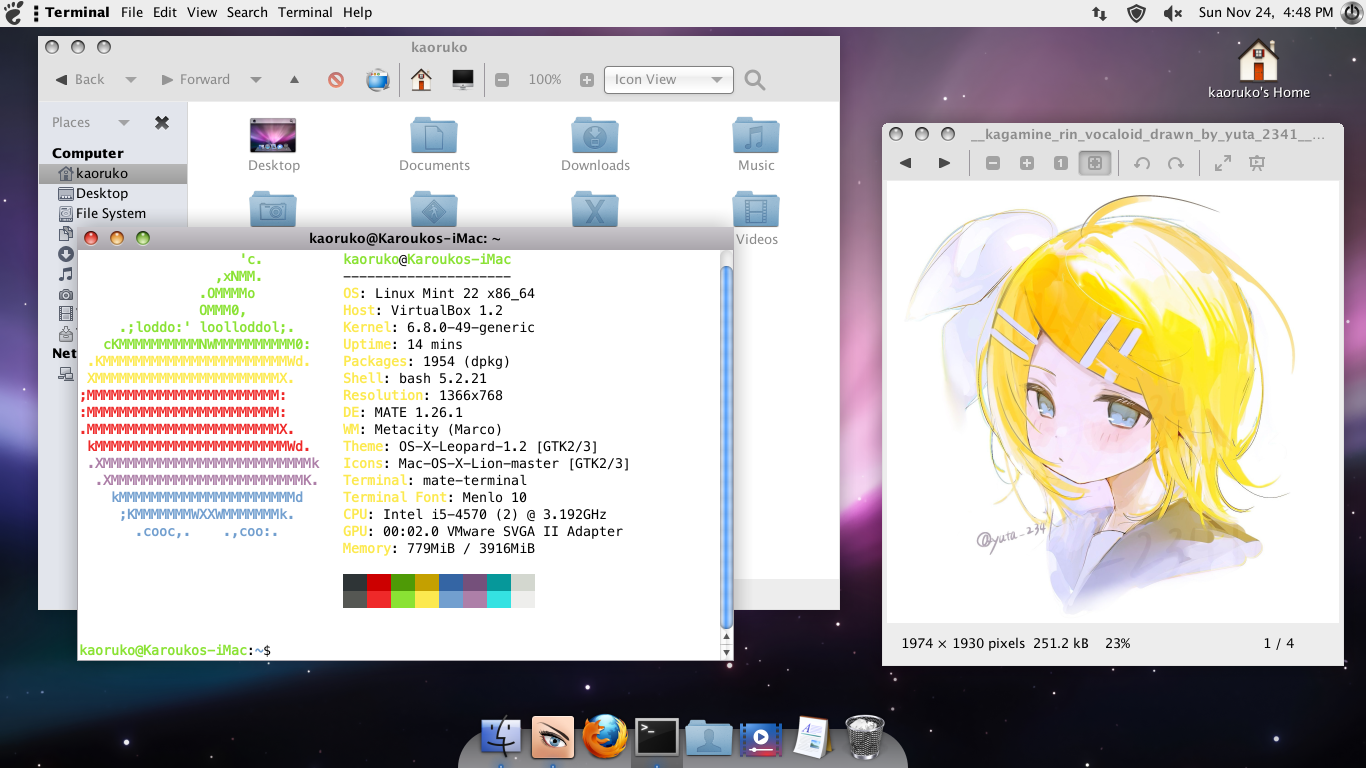Open the document editor dock icon
The width and height of the screenshot is (1366, 768).
(x=813, y=738)
